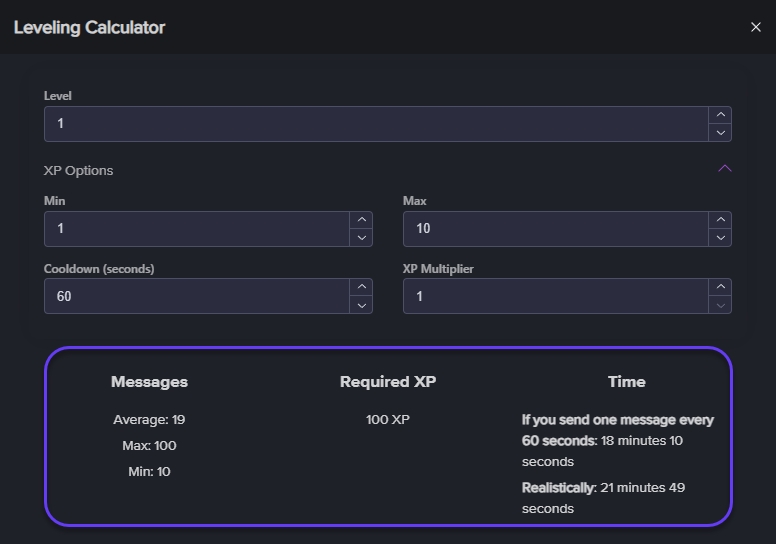Close the Leveling Calculator dialog
The width and height of the screenshot is (776, 544).
(x=755, y=27)
